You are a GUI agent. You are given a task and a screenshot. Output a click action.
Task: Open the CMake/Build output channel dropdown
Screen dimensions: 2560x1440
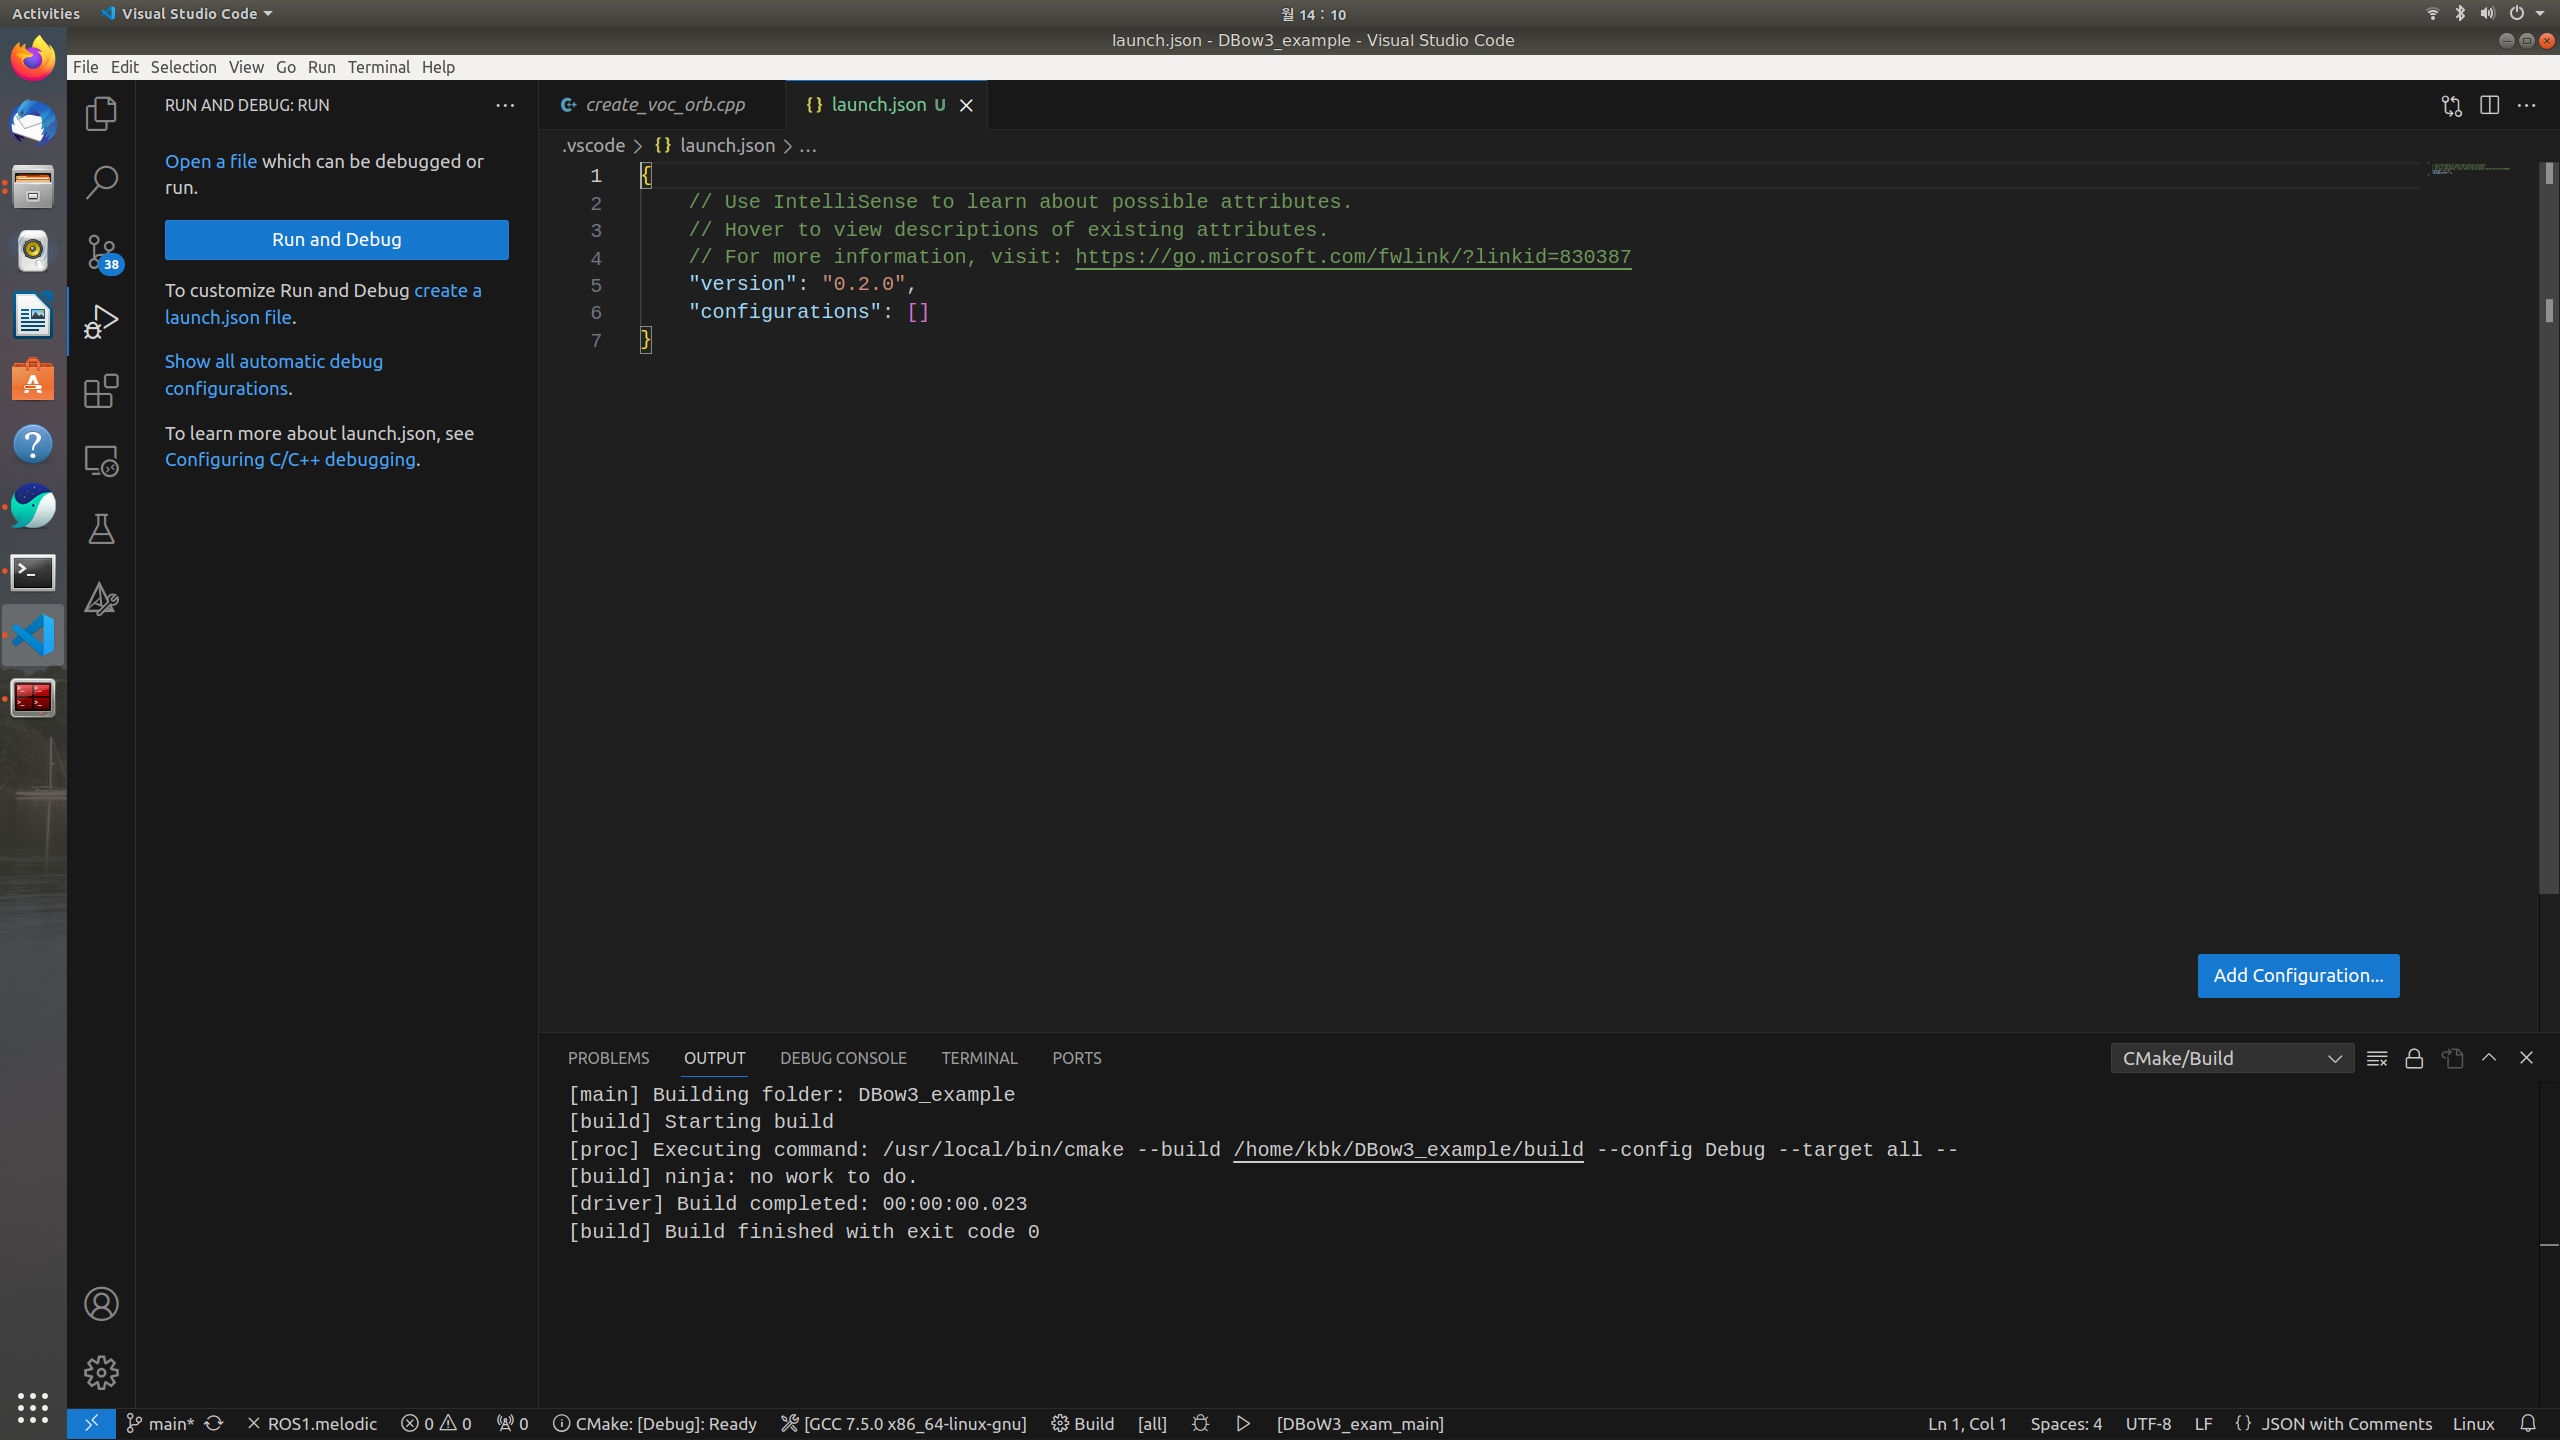tap(2232, 1058)
